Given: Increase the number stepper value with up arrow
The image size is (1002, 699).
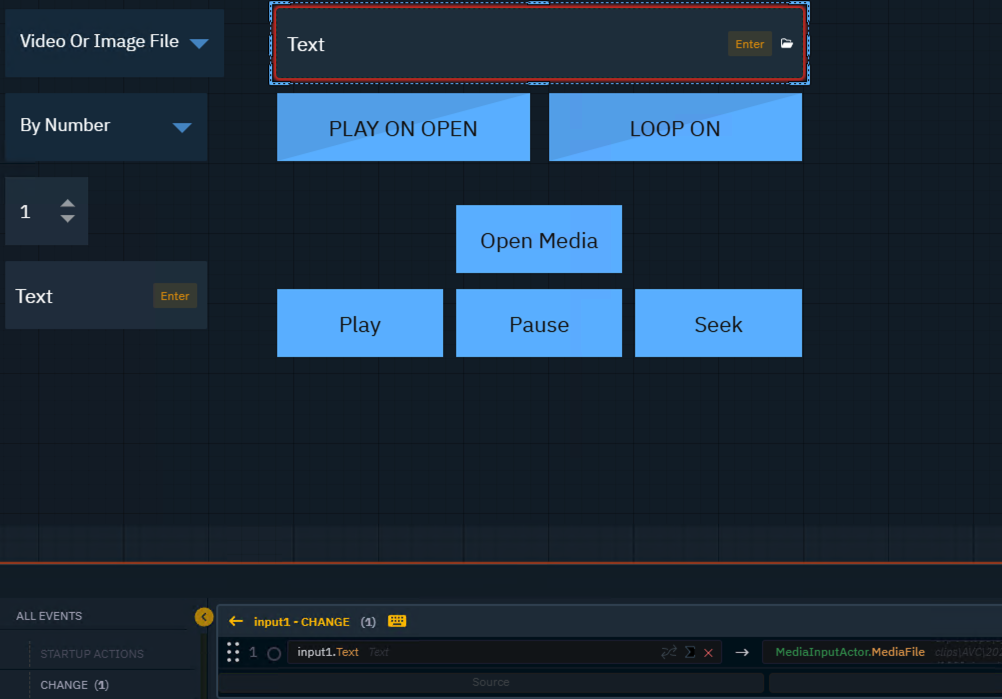Looking at the screenshot, I should pyautogui.click(x=68, y=203).
